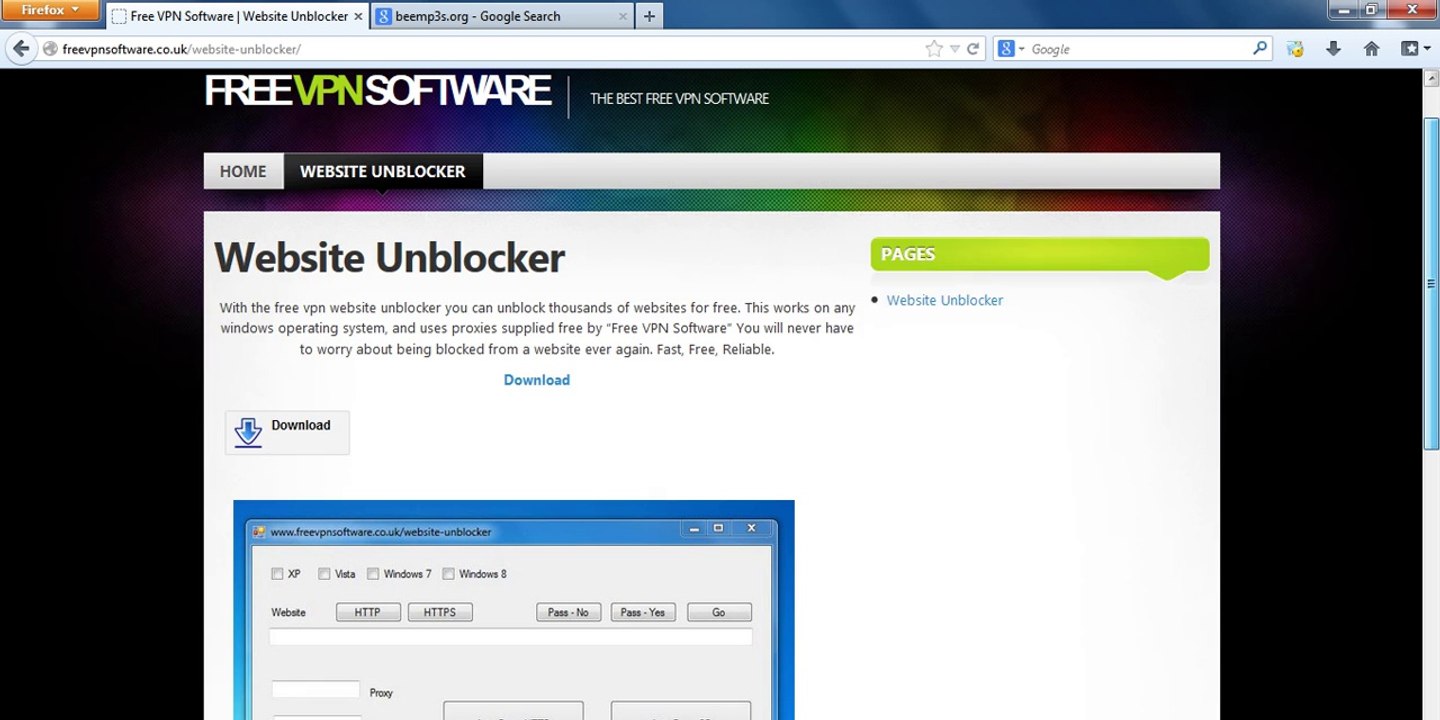Screen dimensions: 1440x720
Task: Click the blue Download text link
Action: click(x=537, y=380)
